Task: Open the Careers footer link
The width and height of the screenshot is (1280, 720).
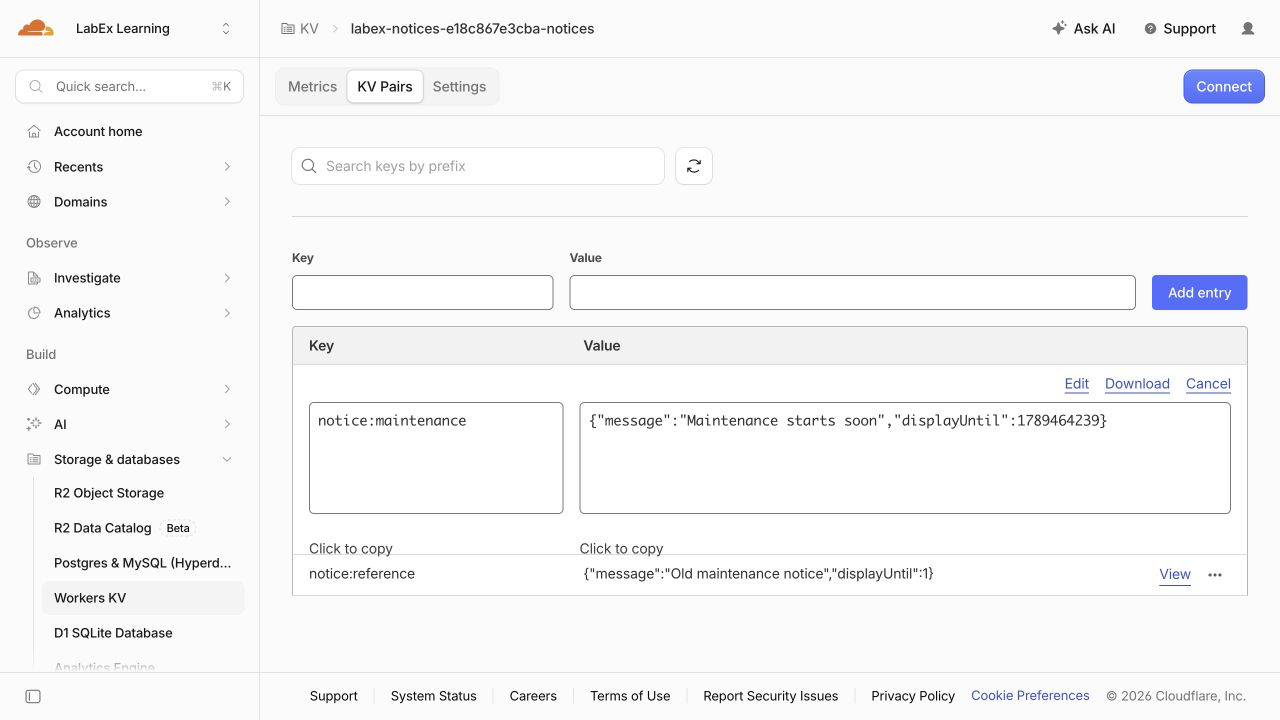Action: pyautogui.click(x=533, y=696)
